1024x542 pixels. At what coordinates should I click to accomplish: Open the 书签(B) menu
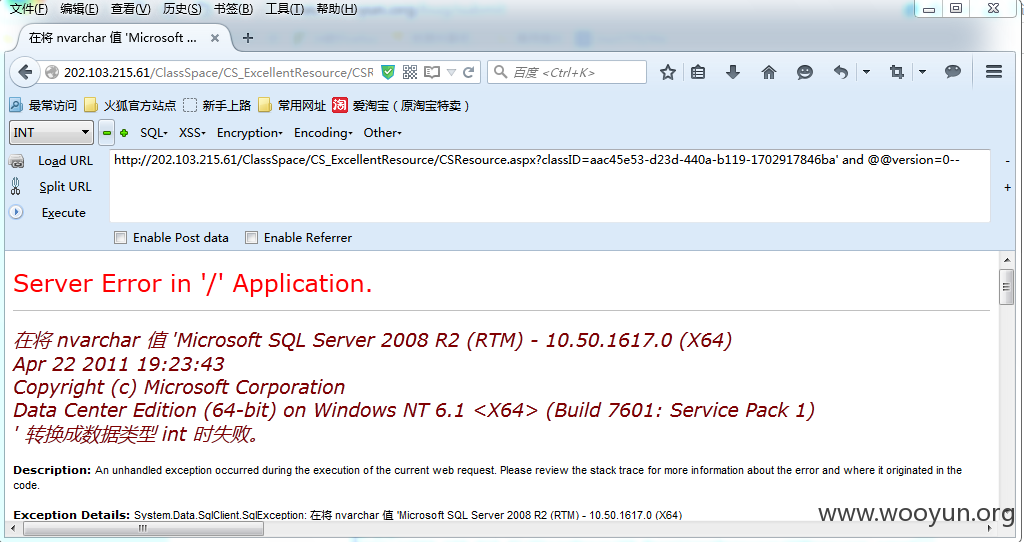(x=233, y=8)
